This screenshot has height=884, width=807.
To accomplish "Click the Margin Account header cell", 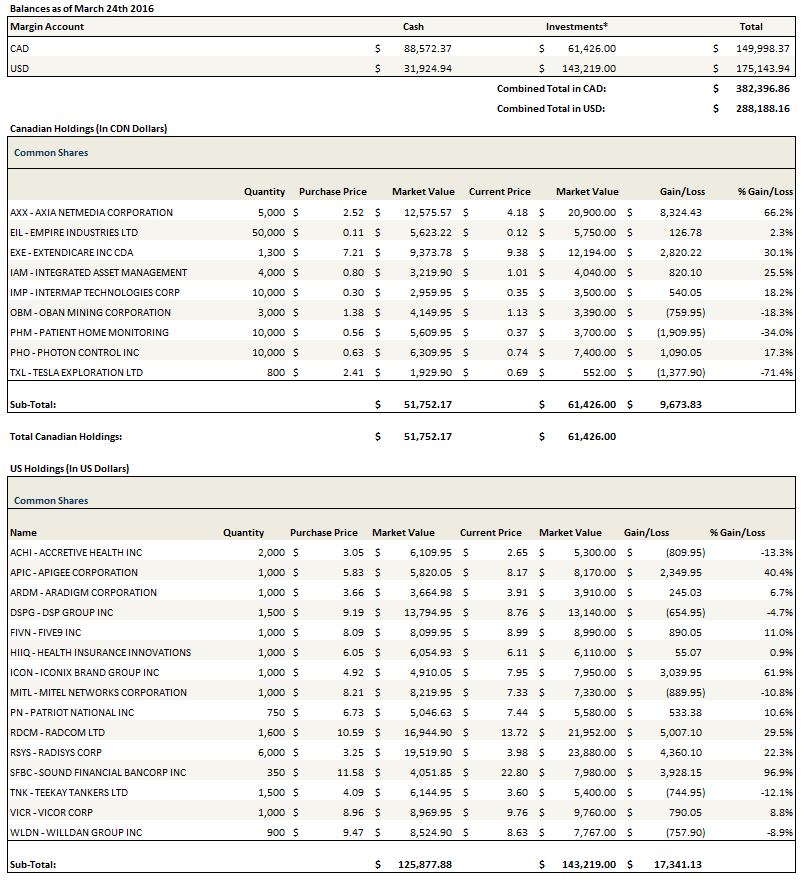I will (47, 27).
